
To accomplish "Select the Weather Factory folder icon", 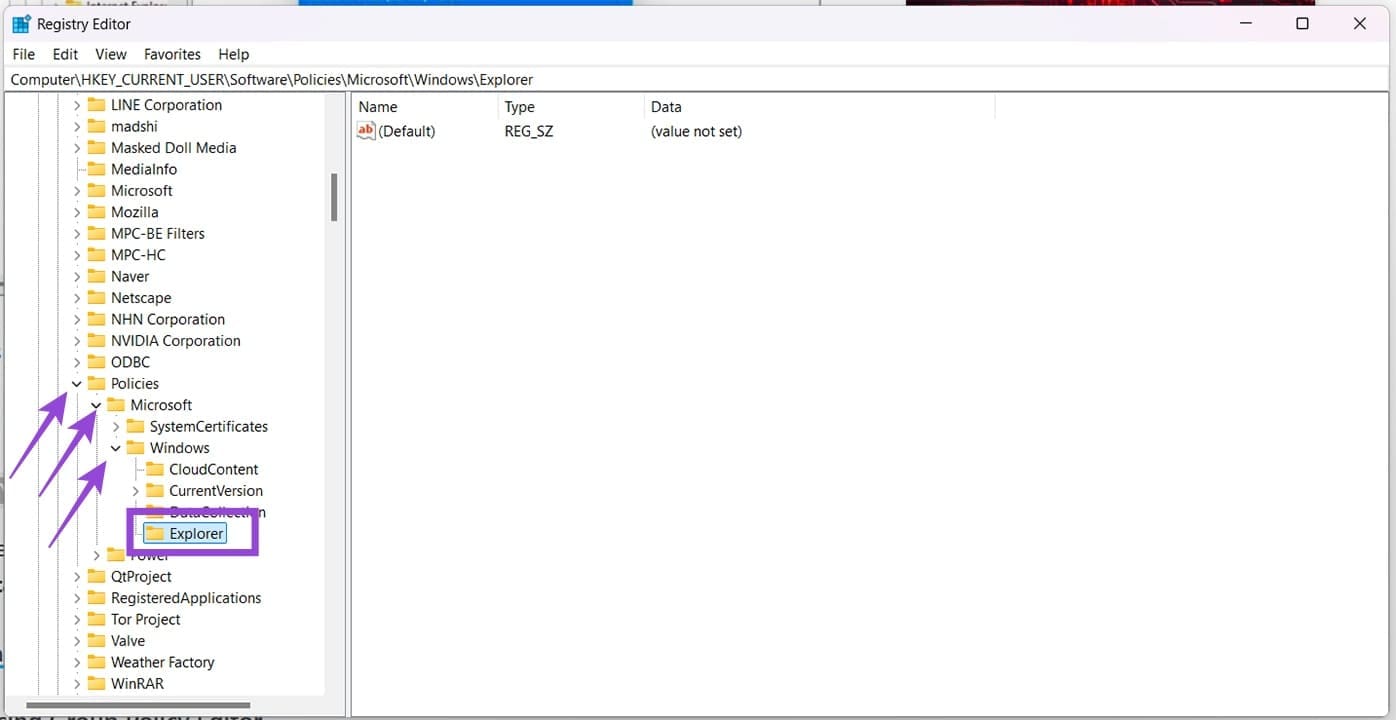I will pyautogui.click(x=96, y=663).
